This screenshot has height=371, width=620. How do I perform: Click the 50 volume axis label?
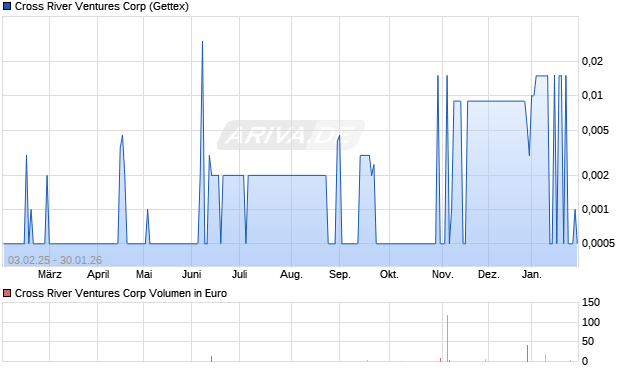588,341
